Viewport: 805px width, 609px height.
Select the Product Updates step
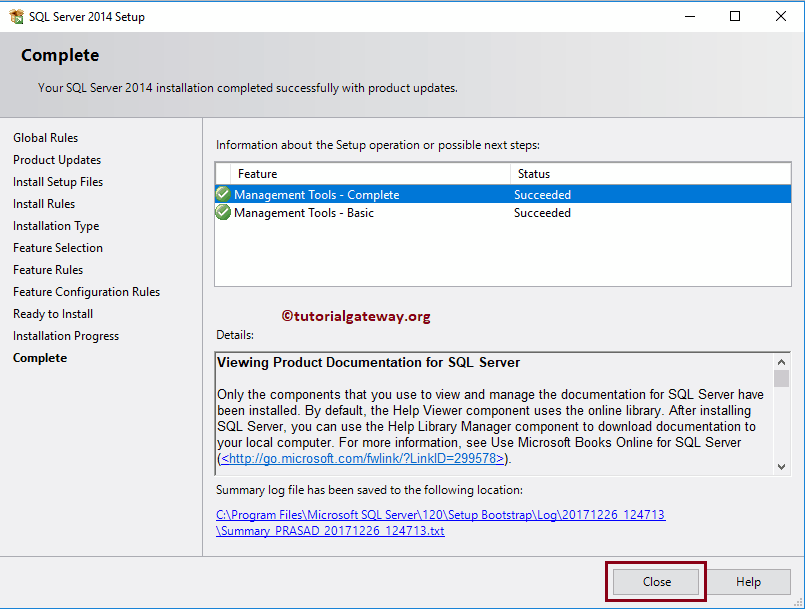pos(57,160)
